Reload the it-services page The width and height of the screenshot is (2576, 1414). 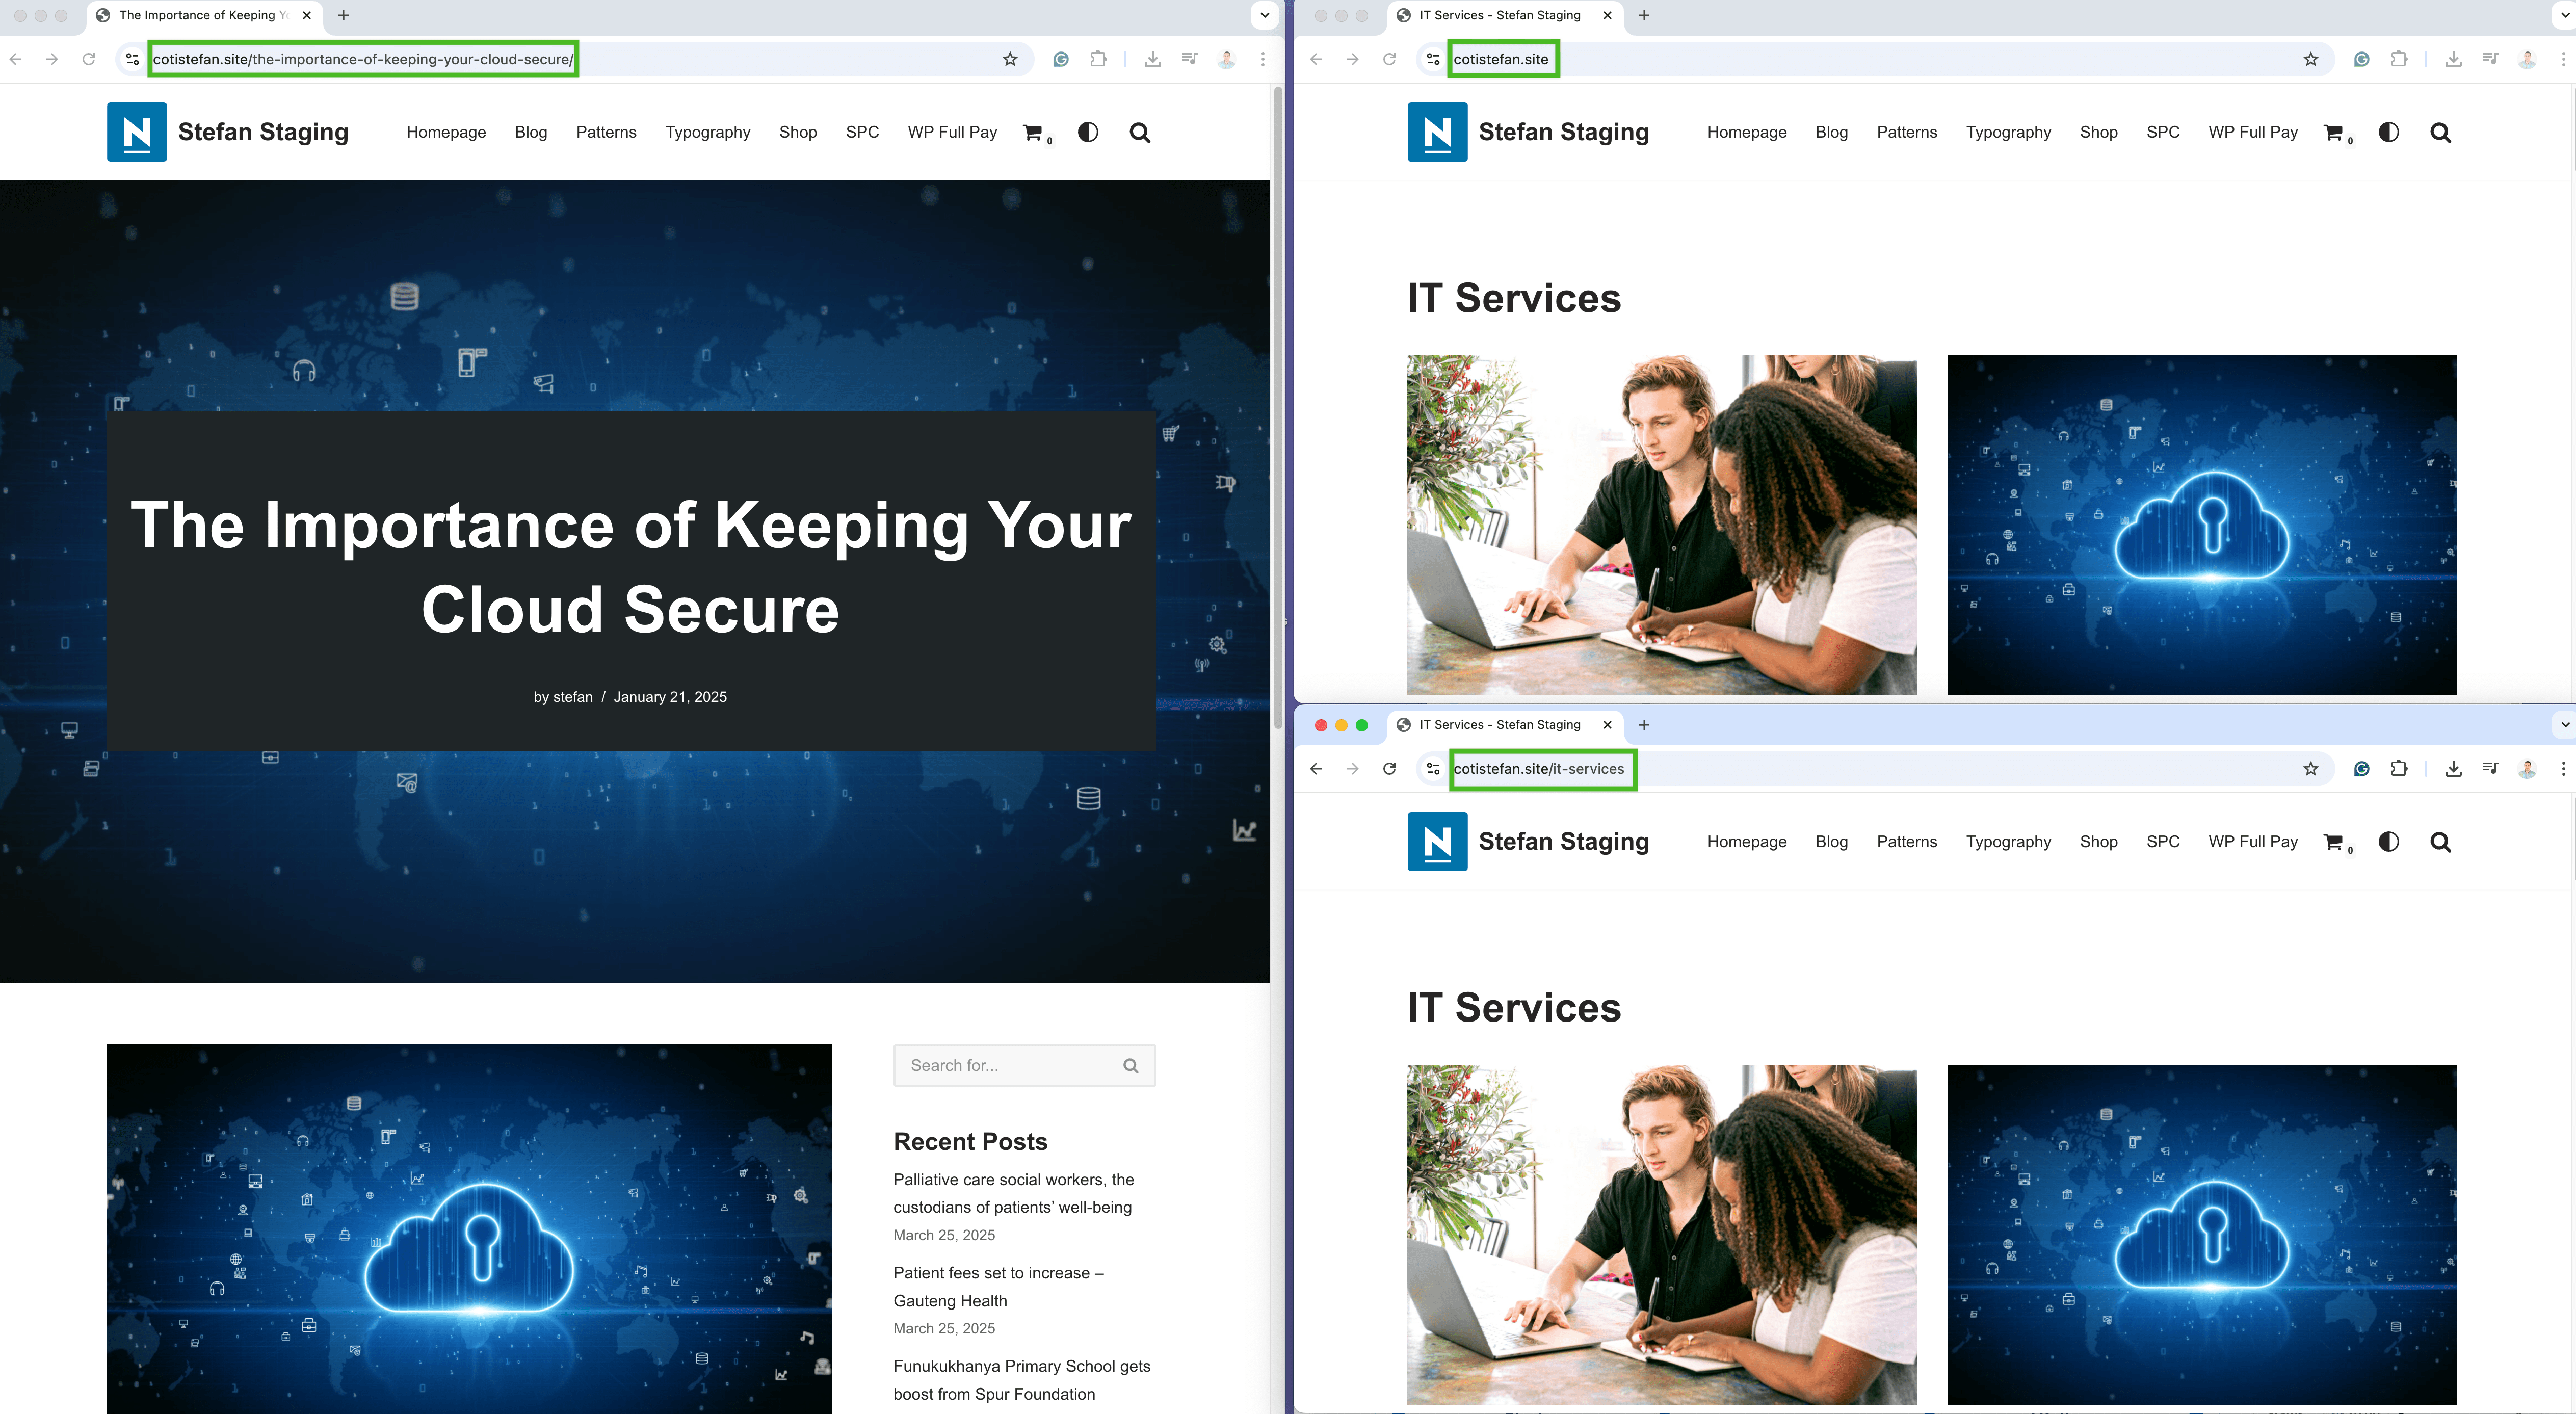point(1389,768)
